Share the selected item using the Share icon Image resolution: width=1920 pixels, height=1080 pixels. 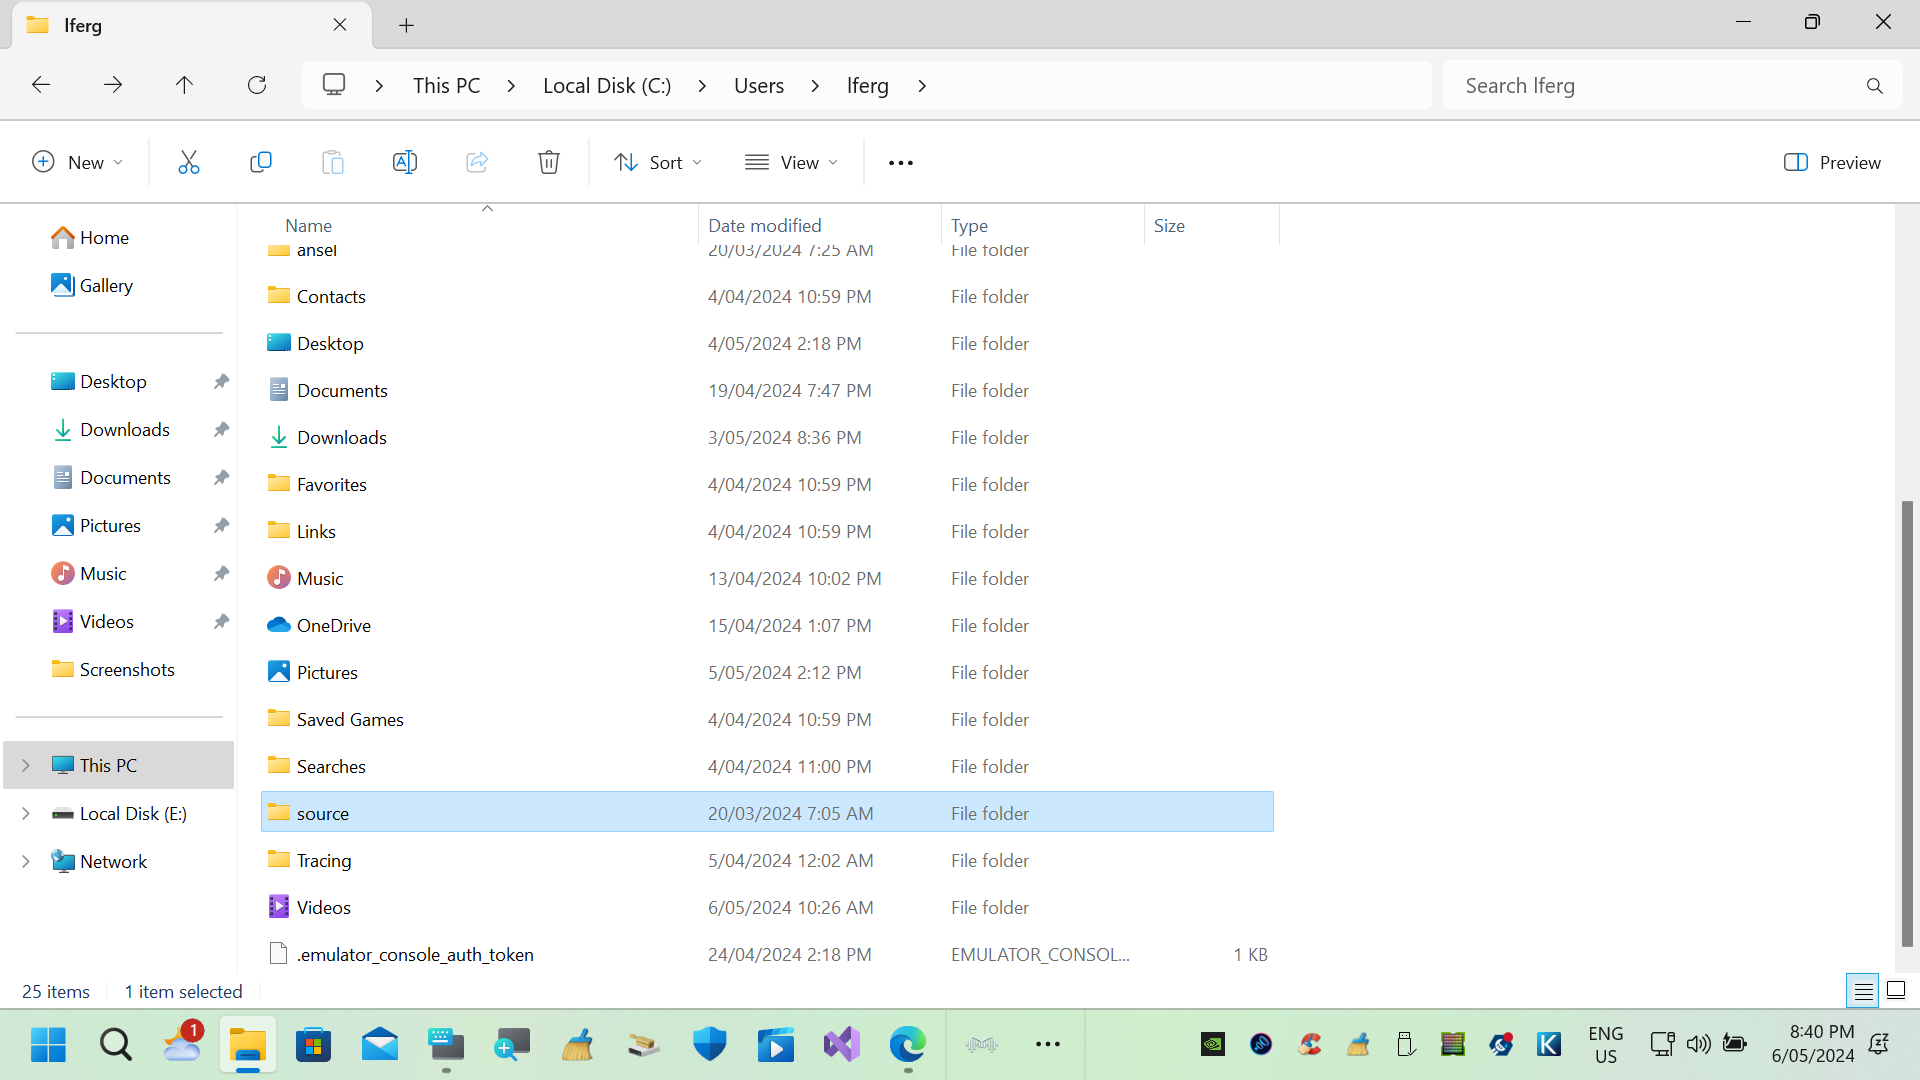click(x=477, y=161)
